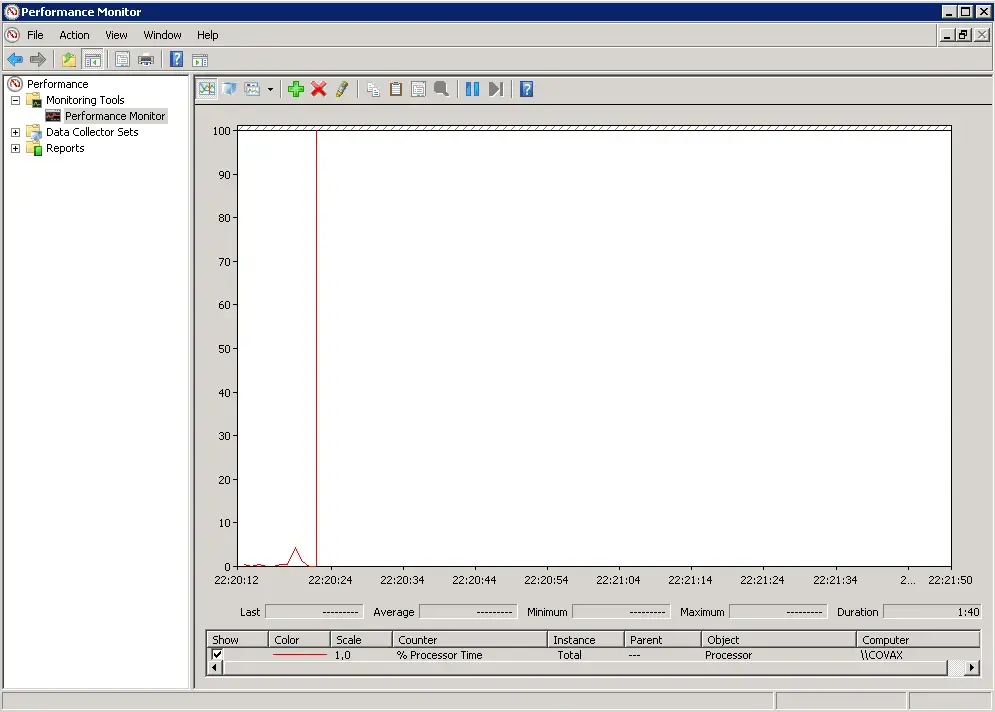Select Data Collector Sets node
The height and width of the screenshot is (712, 995).
click(x=92, y=132)
